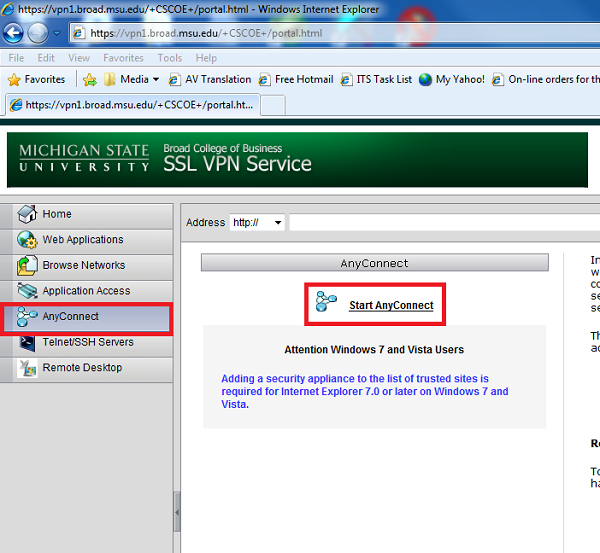Click the Free Hotmail page icon
This screenshot has width=600, height=553.
point(264,80)
